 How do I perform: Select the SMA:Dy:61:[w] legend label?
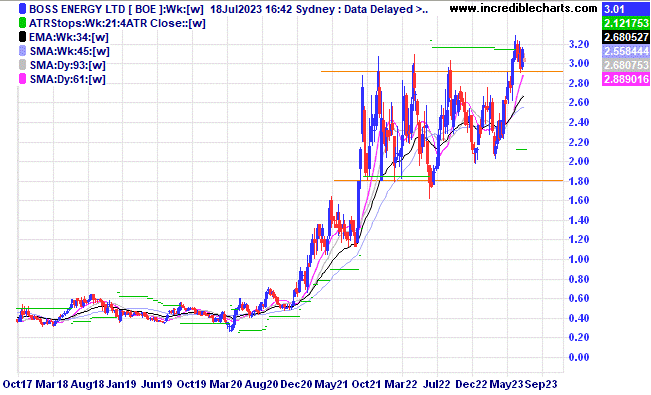[68, 79]
